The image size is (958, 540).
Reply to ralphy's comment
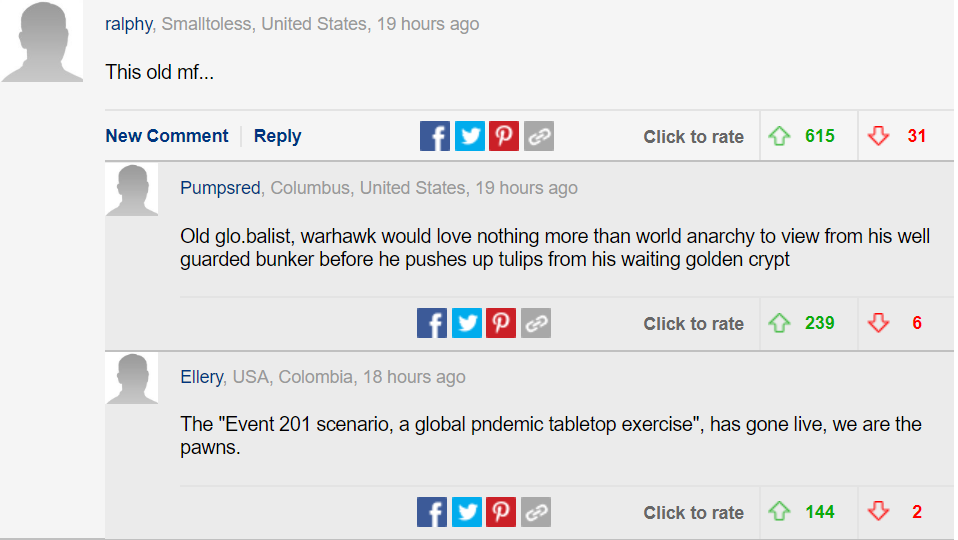click(277, 136)
